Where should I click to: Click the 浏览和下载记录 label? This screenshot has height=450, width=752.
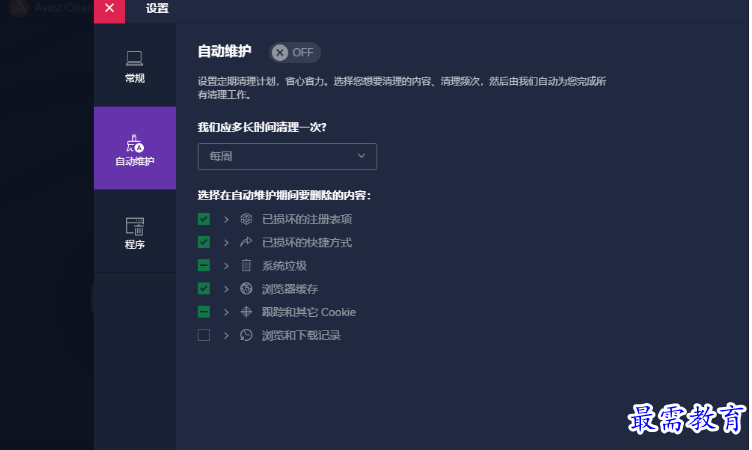pyautogui.click(x=301, y=335)
